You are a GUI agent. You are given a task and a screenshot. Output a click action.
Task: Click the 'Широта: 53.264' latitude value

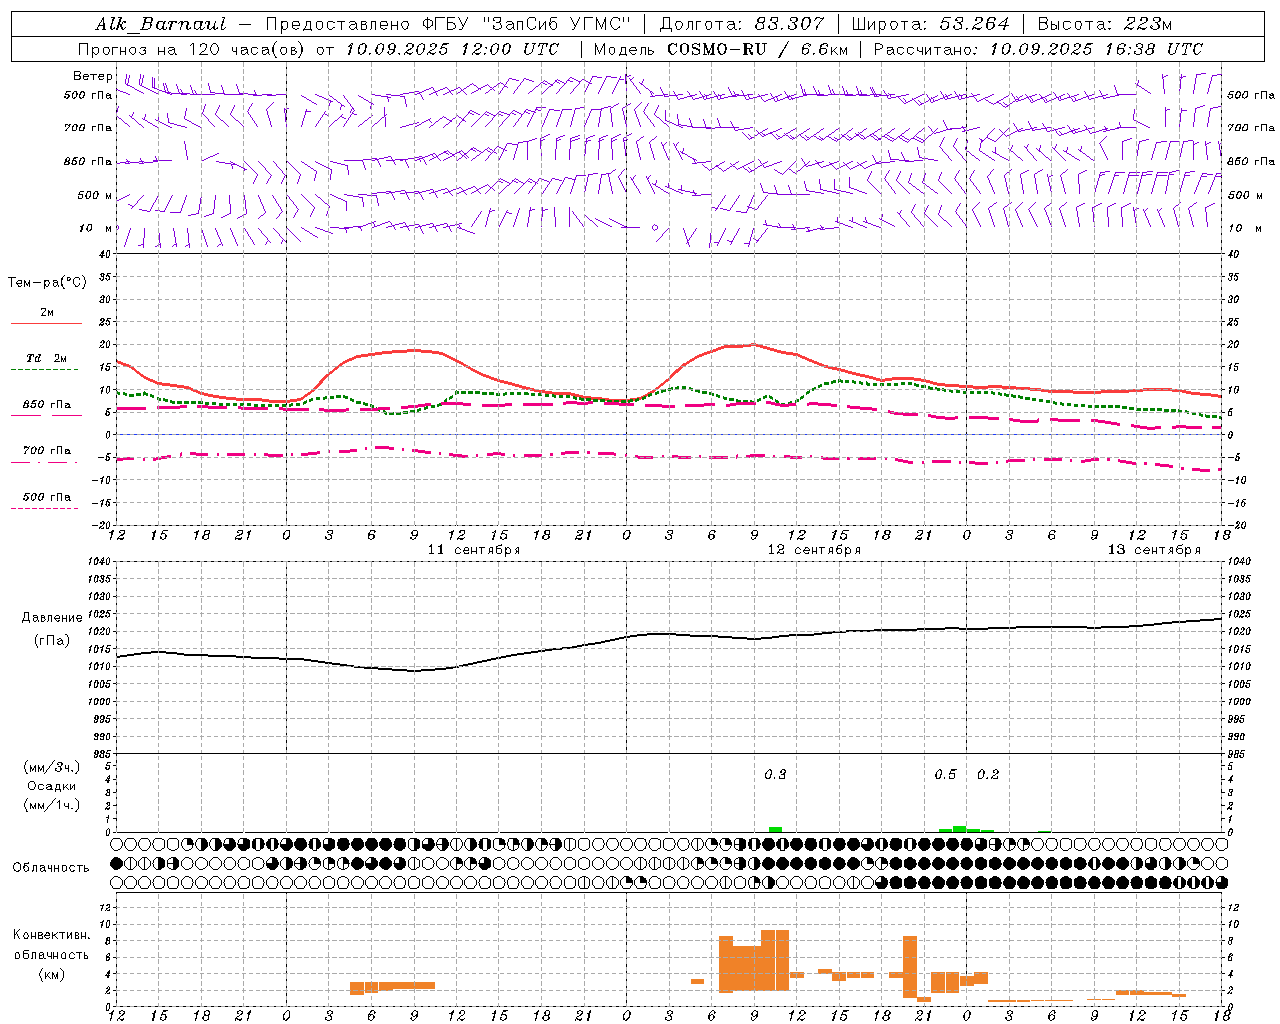930,24
